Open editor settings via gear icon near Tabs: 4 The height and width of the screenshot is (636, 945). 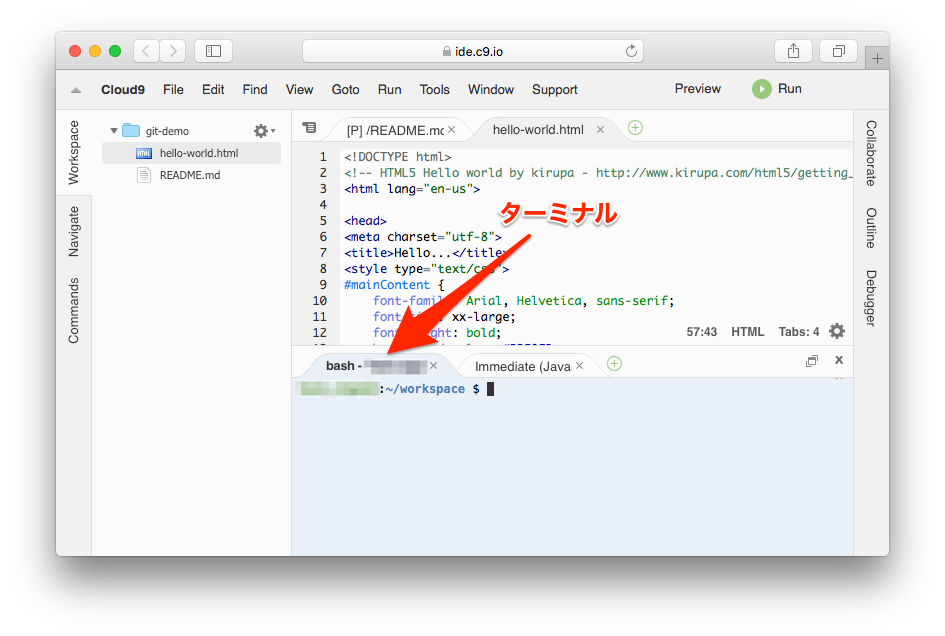837,331
